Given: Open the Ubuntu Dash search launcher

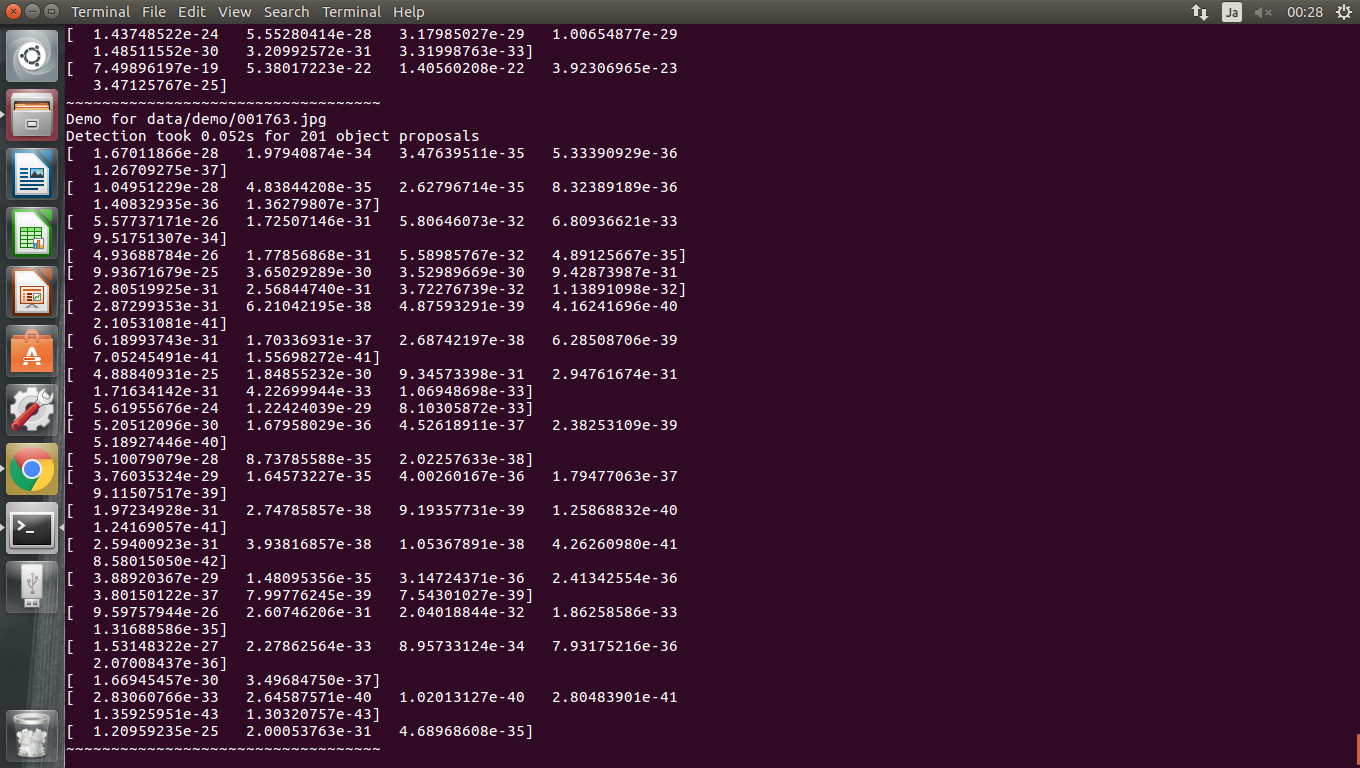Looking at the screenshot, I should [32, 56].
